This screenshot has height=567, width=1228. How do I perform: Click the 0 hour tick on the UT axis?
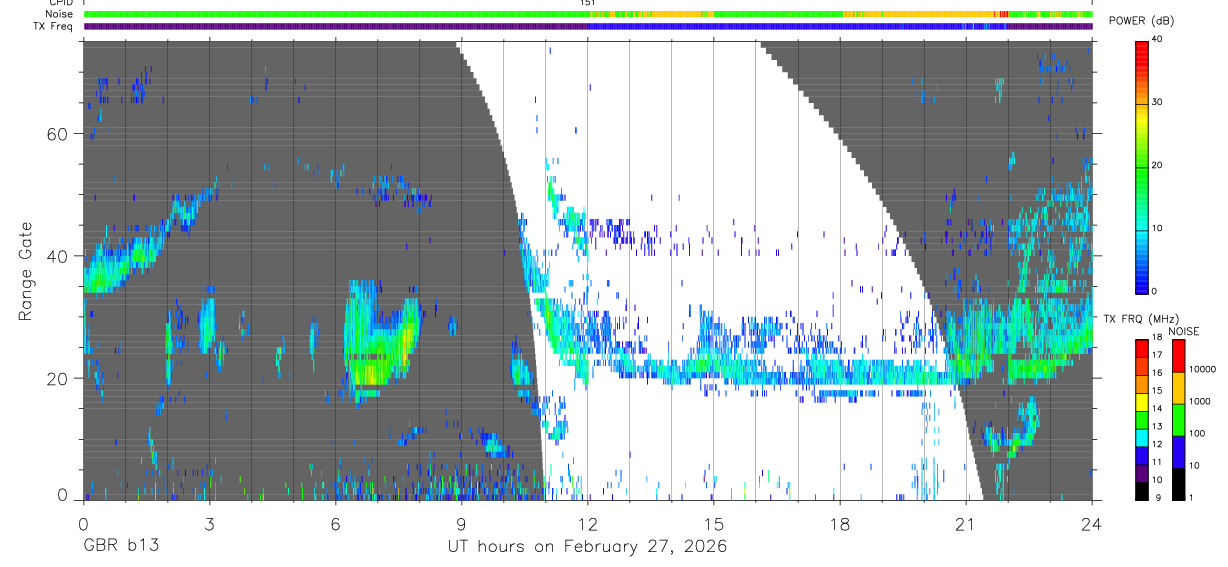coord(83,523)
